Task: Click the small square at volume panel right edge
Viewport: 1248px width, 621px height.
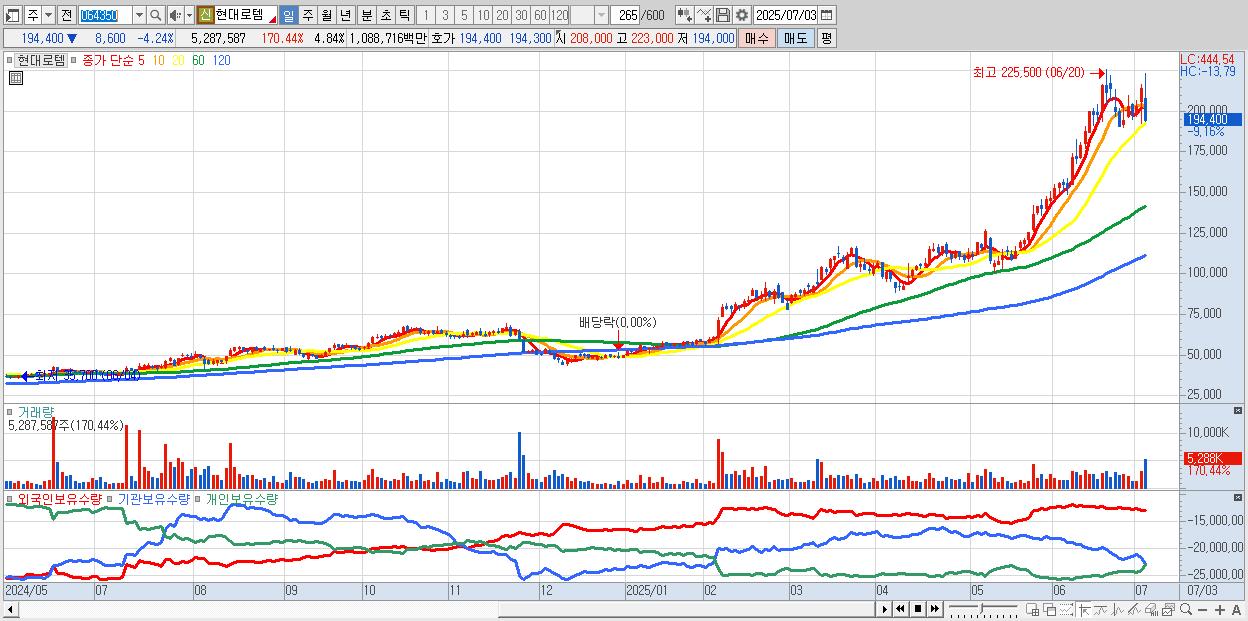Action: tap(1238, 411)
